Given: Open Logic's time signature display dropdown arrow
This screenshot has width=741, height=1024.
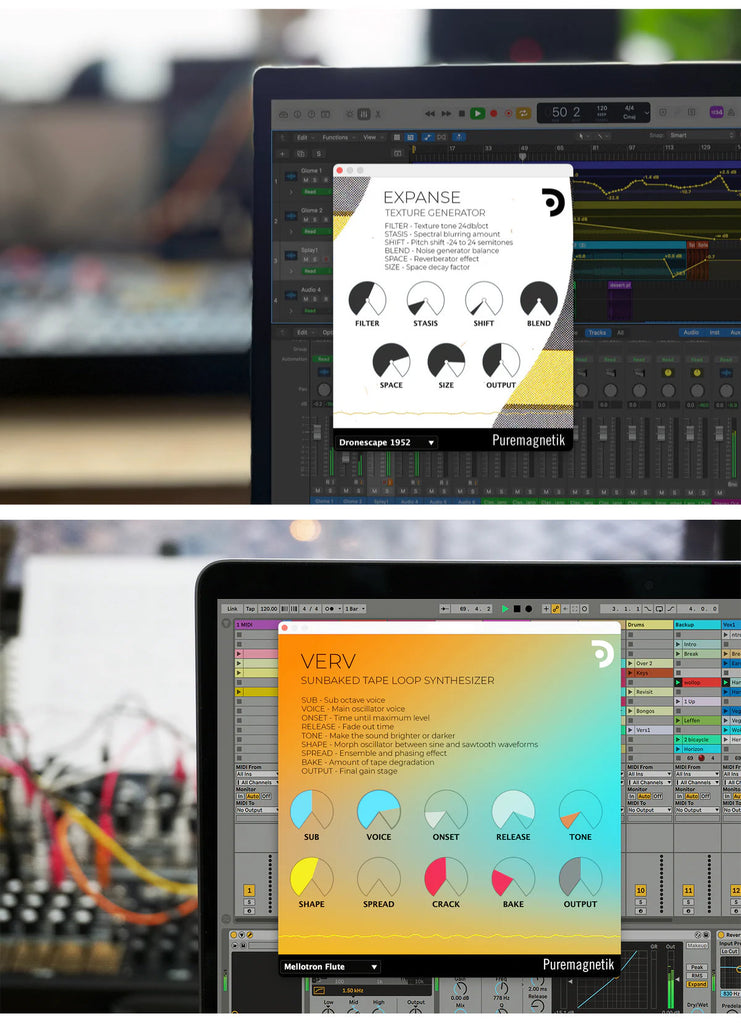Looking at the screenshot, I should tap(646, 113).
